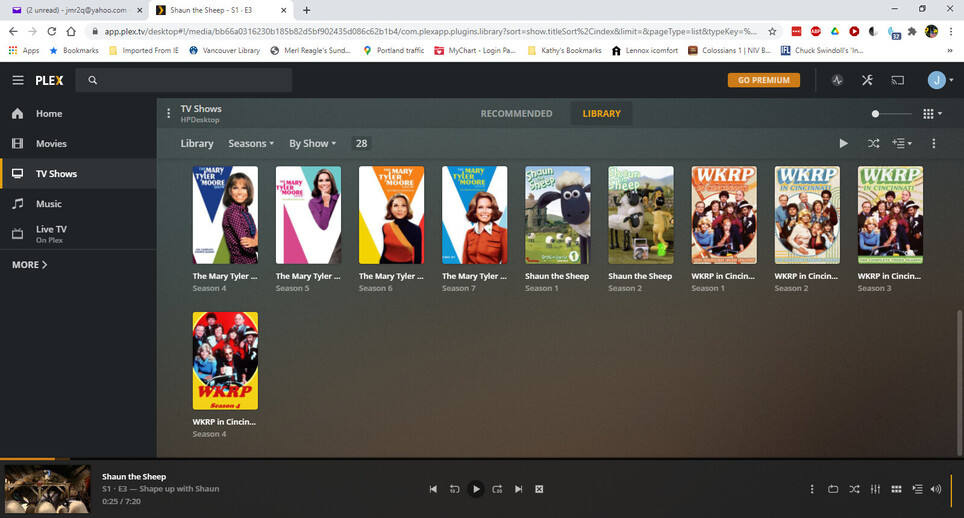Open new Chrome tab

(x=306, y=10)
